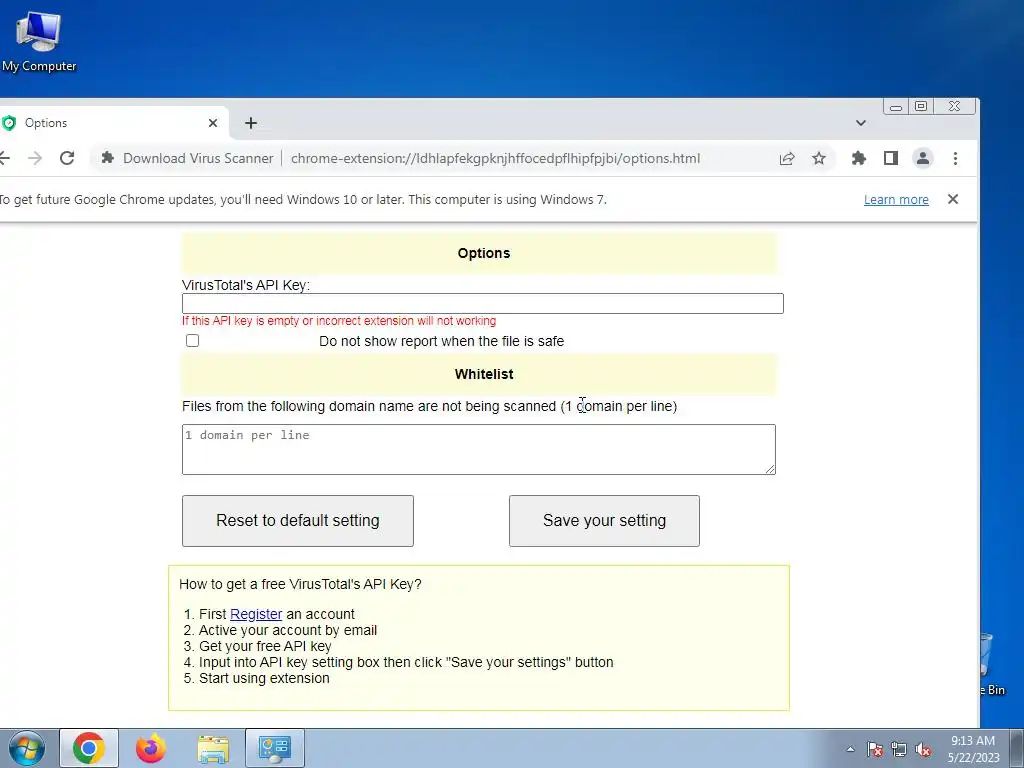Click 'Active your account by email' step
1024x768 pixels.
(x=288, y=630)
